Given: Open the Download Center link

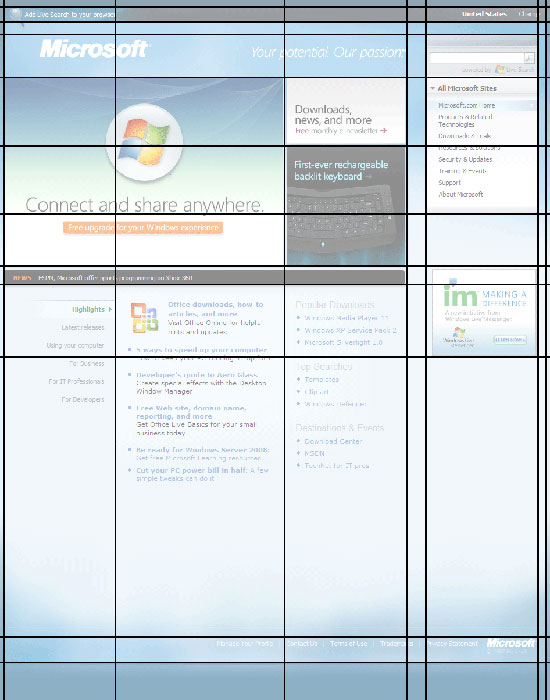Looking at the screenshot, I should [x=333, y=441].
